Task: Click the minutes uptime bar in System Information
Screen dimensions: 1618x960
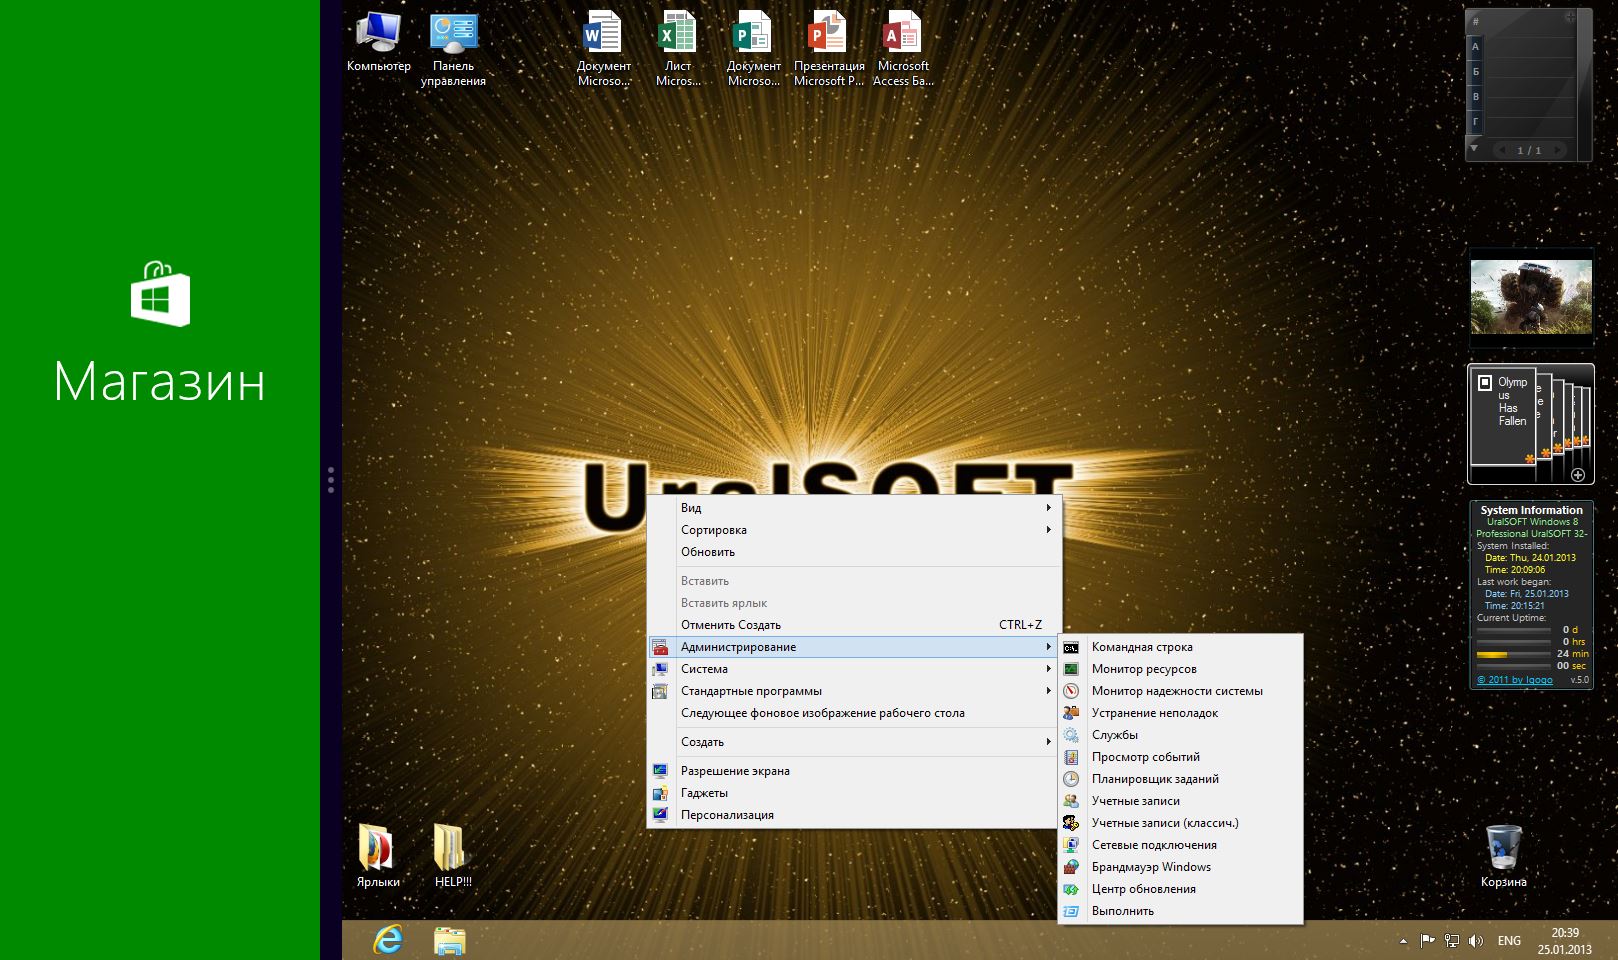Action: point(1513,654)
